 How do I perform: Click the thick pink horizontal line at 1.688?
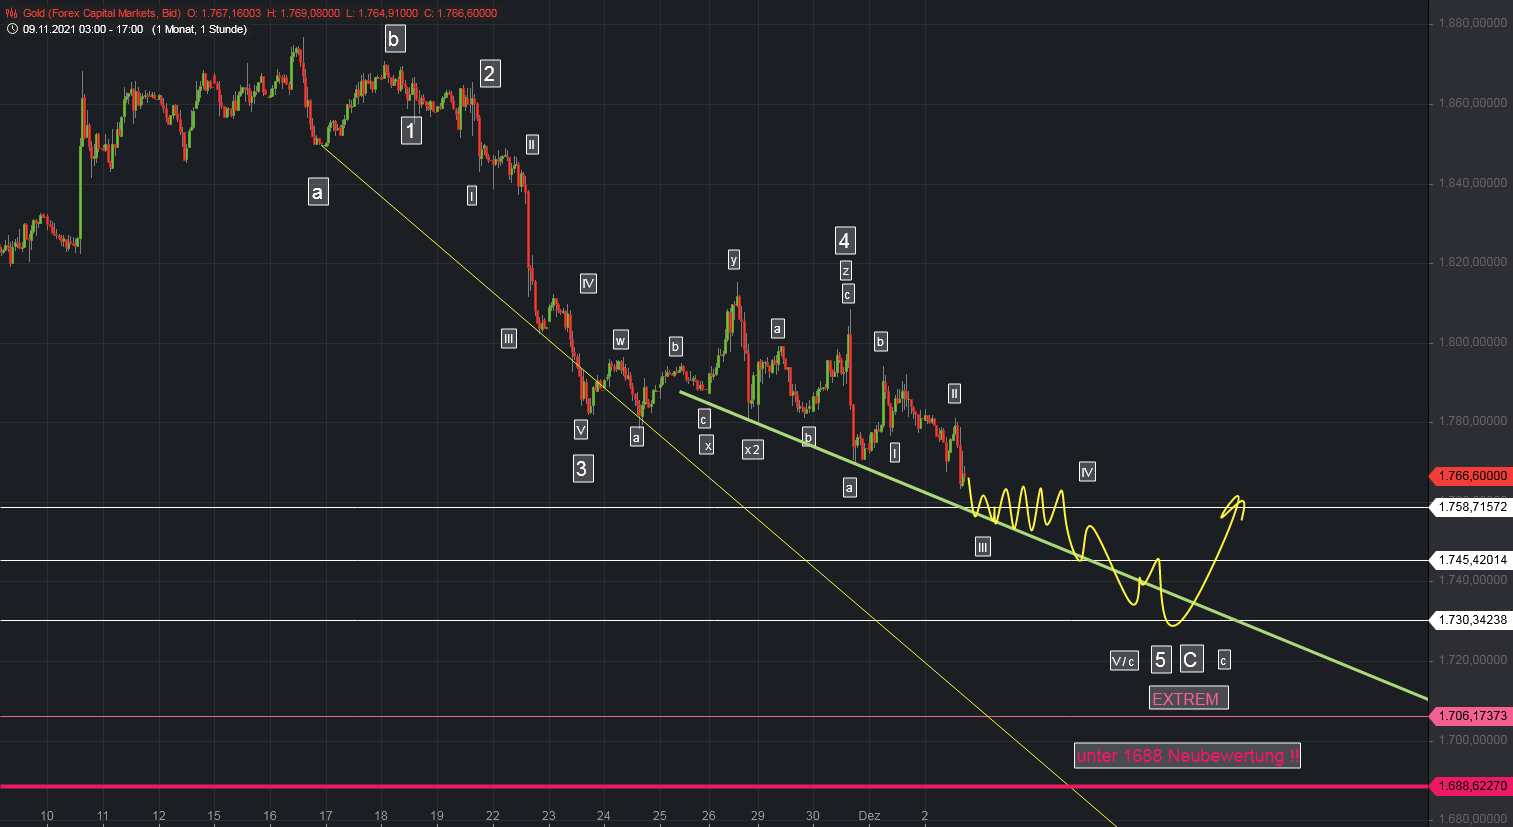(x=715, y=786)
